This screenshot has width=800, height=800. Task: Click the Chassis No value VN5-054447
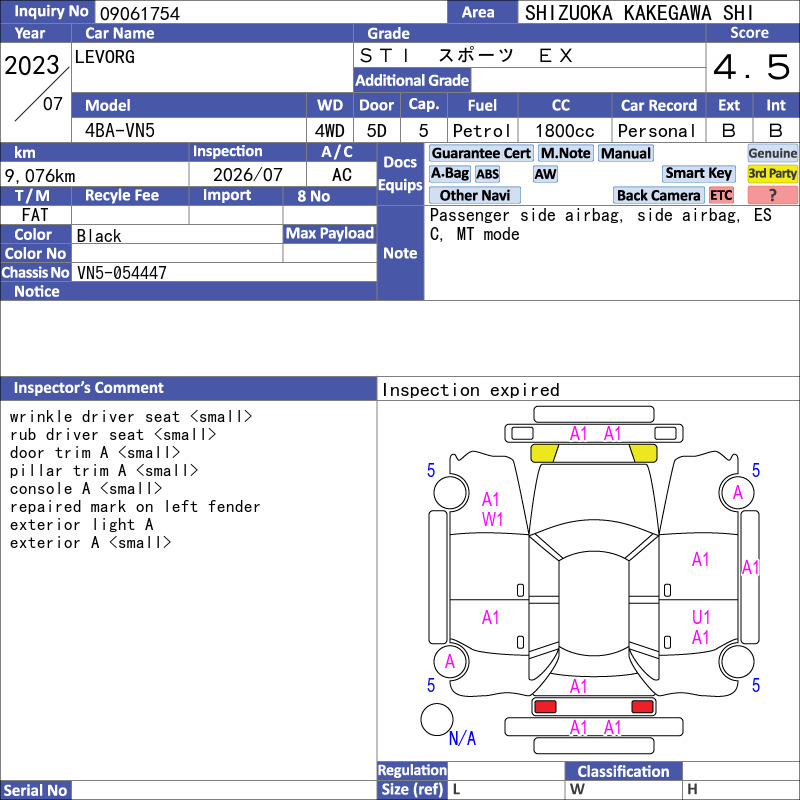coord(121,272)
